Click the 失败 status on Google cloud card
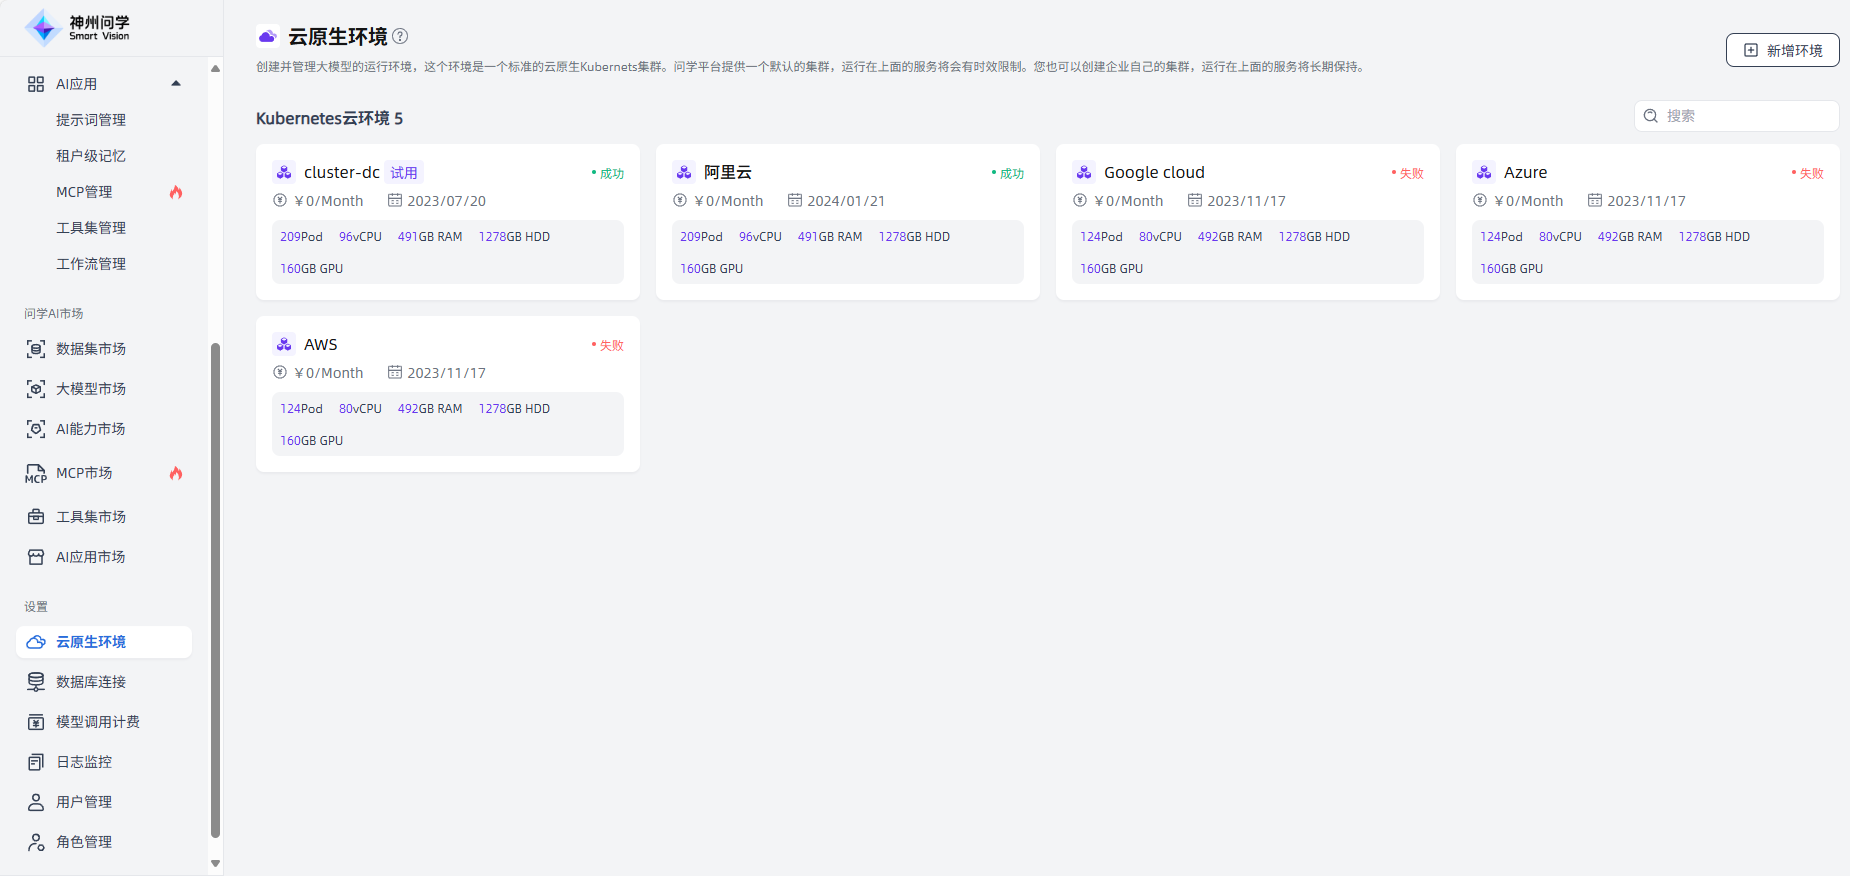1850x876 pixels. tap(1407, 173)
